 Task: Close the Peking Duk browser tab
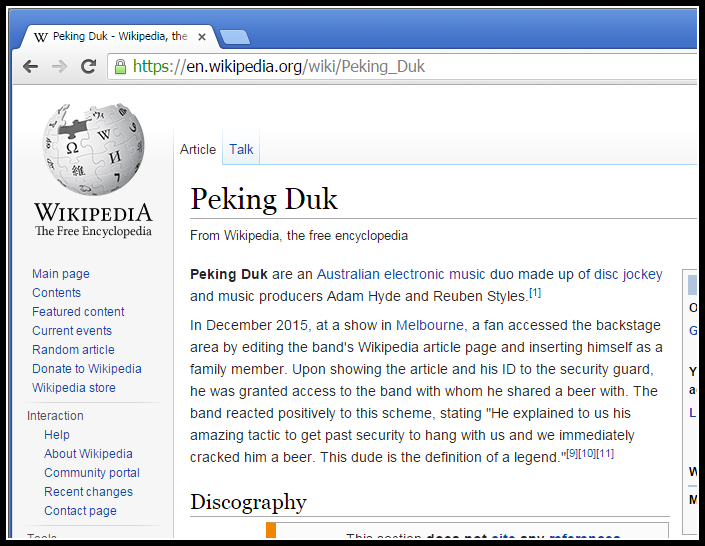(202, 37)
